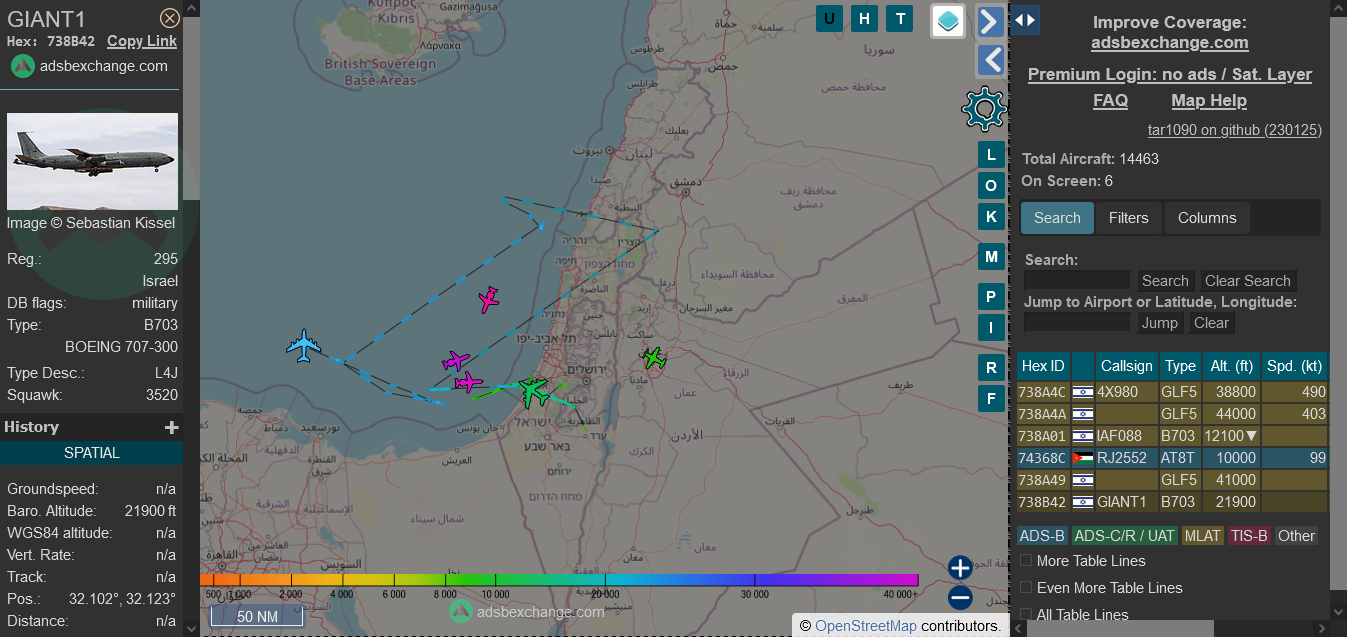Select the large green aircraft over southern Israel
Image resolution: width=1347 pixels, height=637 pixels.
533,391
